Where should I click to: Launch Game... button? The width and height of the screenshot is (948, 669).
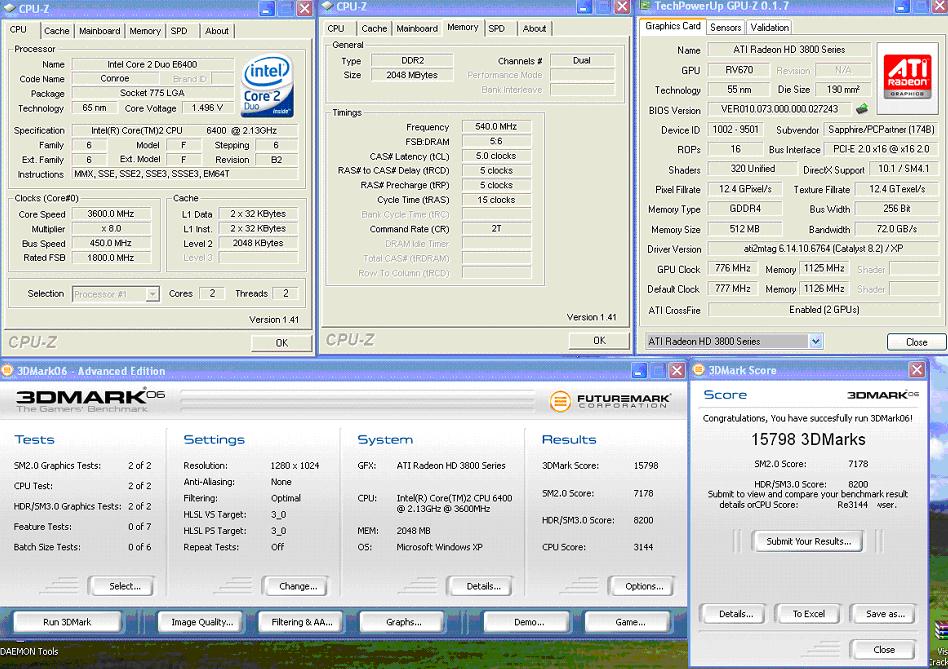pyautogui.click(x=628, y=622)
